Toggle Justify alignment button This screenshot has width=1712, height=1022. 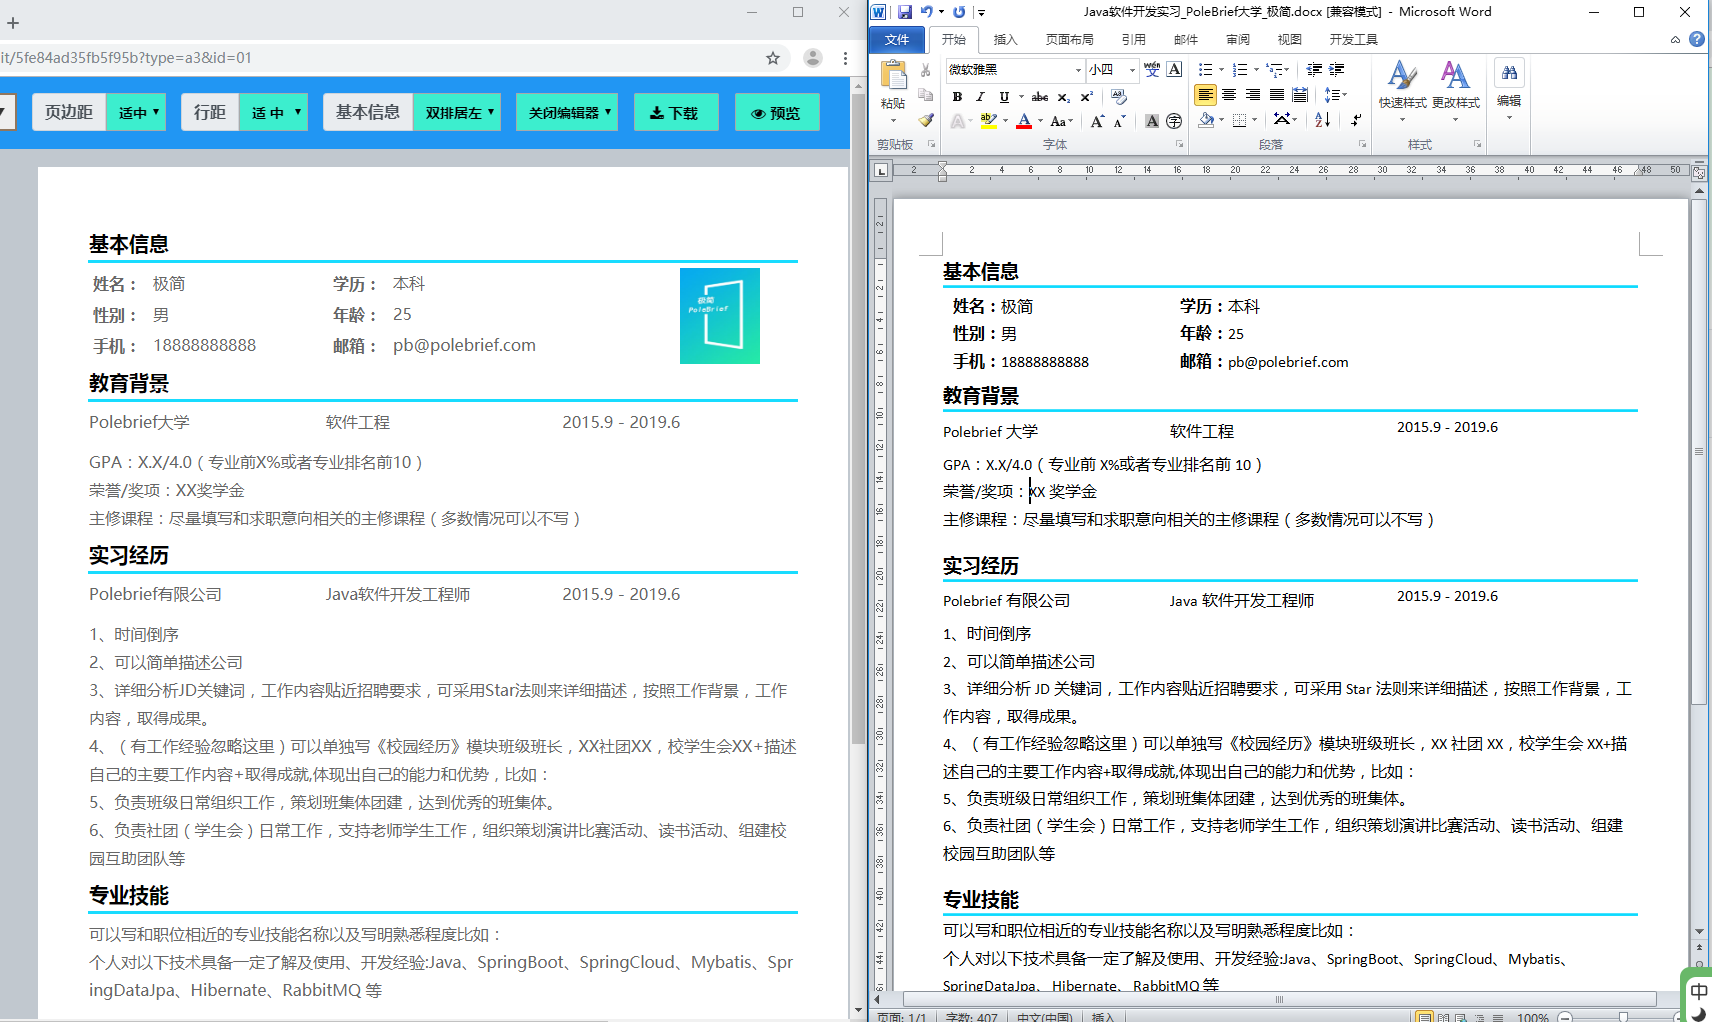[1277, 94]
